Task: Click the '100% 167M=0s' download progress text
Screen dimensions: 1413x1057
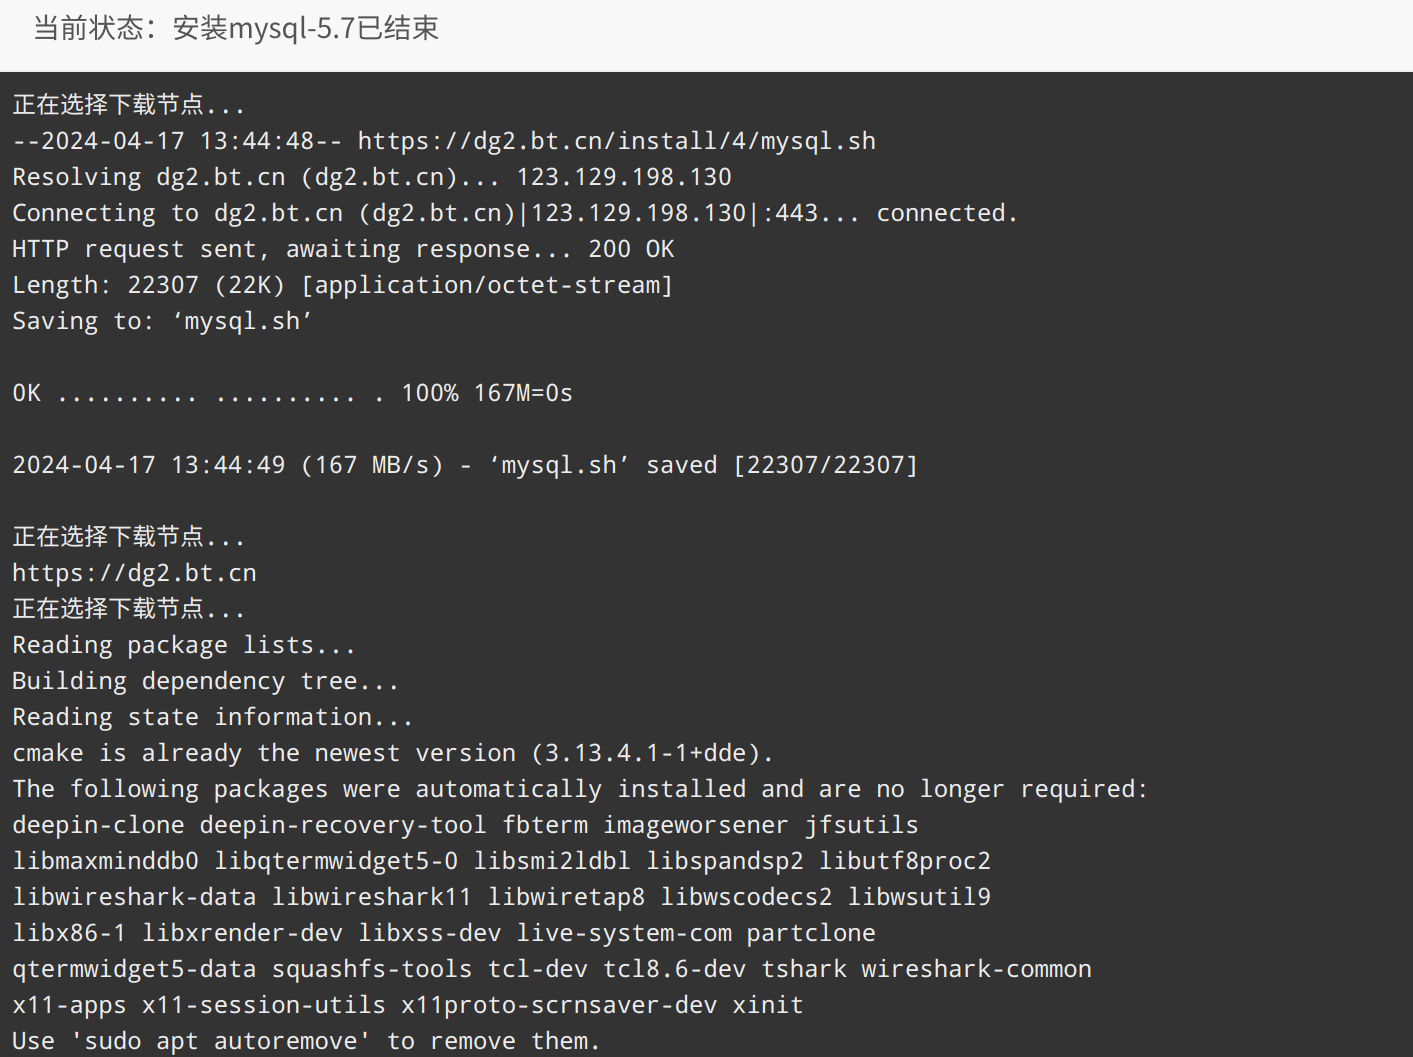Action: (487, 393)
